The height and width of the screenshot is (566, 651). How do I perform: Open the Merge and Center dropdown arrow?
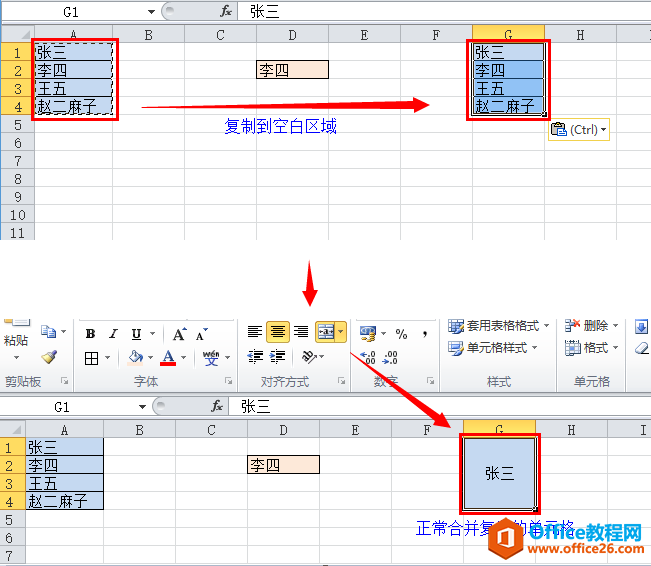(341, 332)
